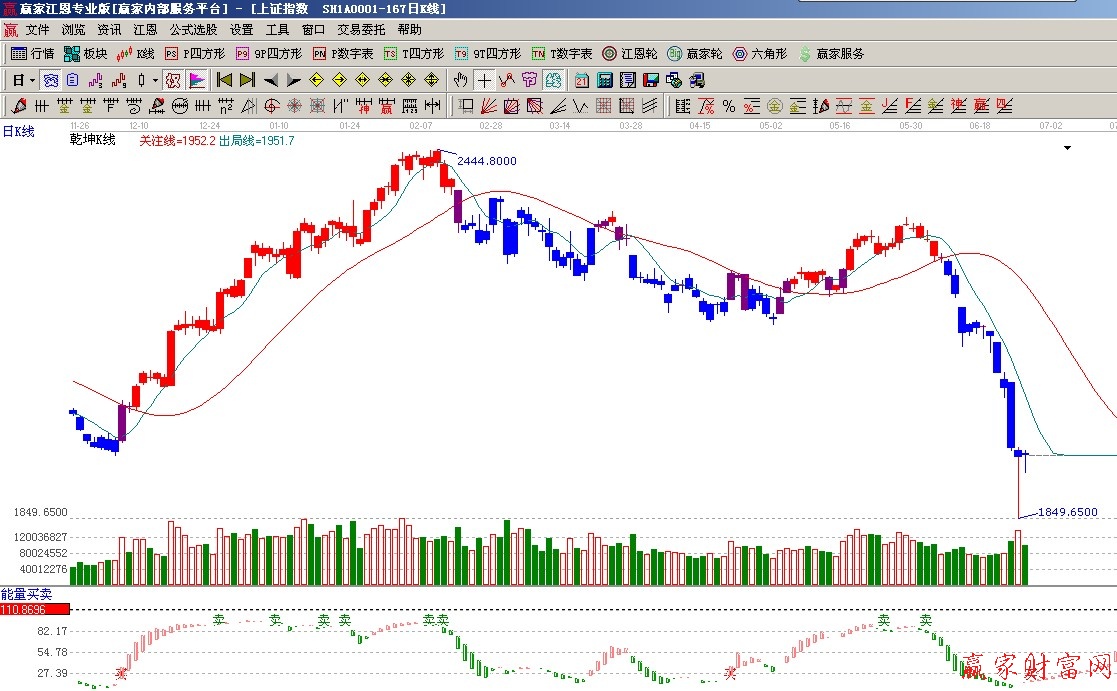The height and width of the screenshot is (691, 1117).
Task: Open the candlestick style dropdown arrow
Action: click(x=155, y=80)
